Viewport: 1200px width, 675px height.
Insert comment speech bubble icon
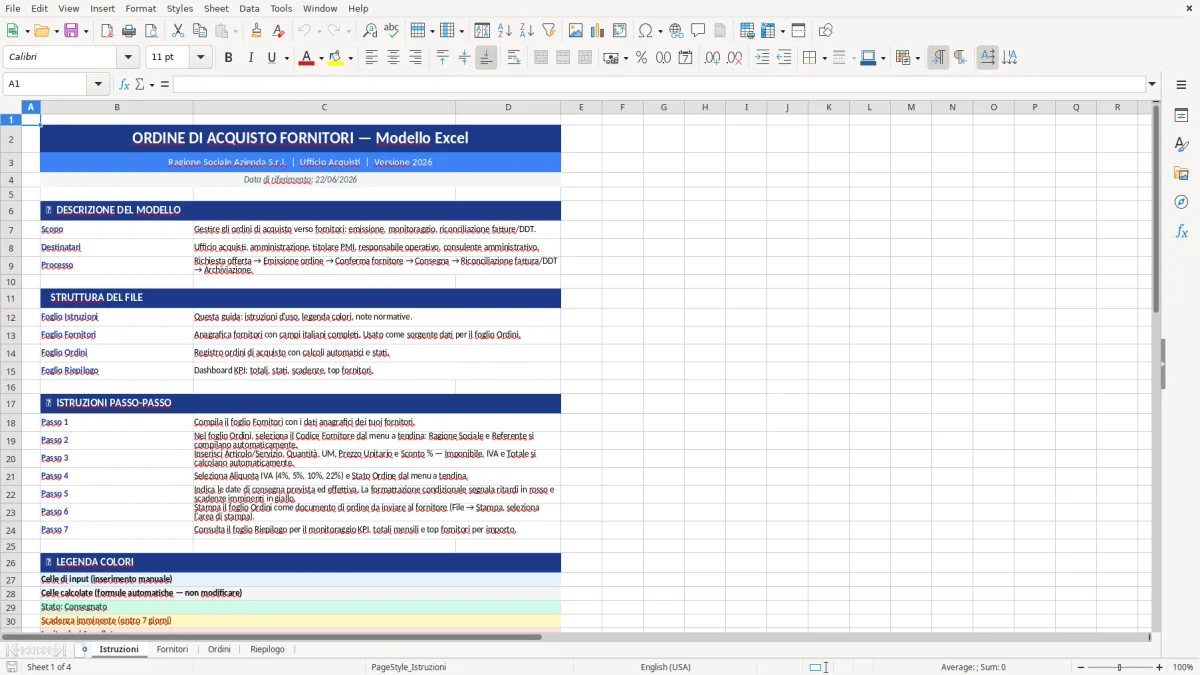698,31
